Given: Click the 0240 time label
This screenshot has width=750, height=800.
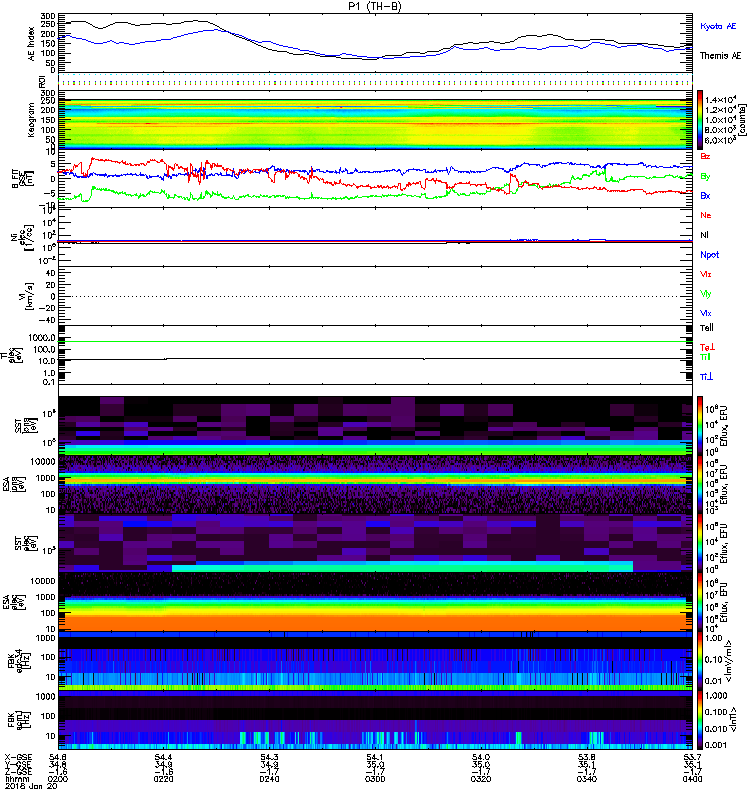Looking at the screenshot, I should [x=269, y=779].
